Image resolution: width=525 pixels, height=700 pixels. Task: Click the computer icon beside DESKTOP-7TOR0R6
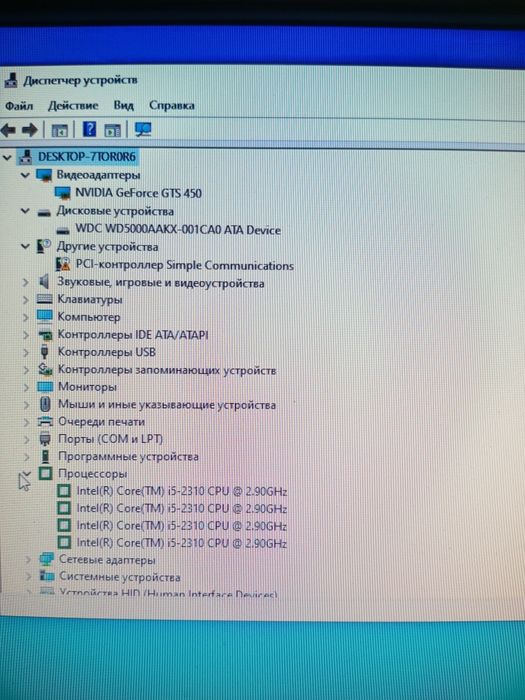coord(25,157)
